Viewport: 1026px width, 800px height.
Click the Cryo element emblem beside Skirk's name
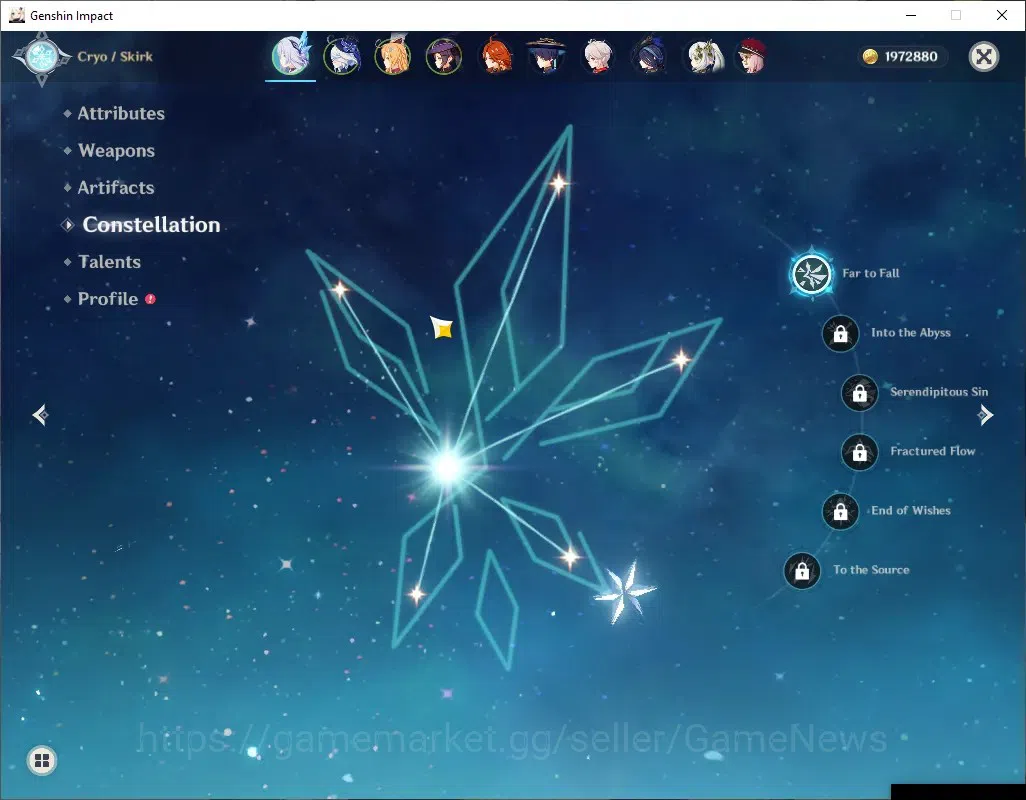[x=41, y=58]
